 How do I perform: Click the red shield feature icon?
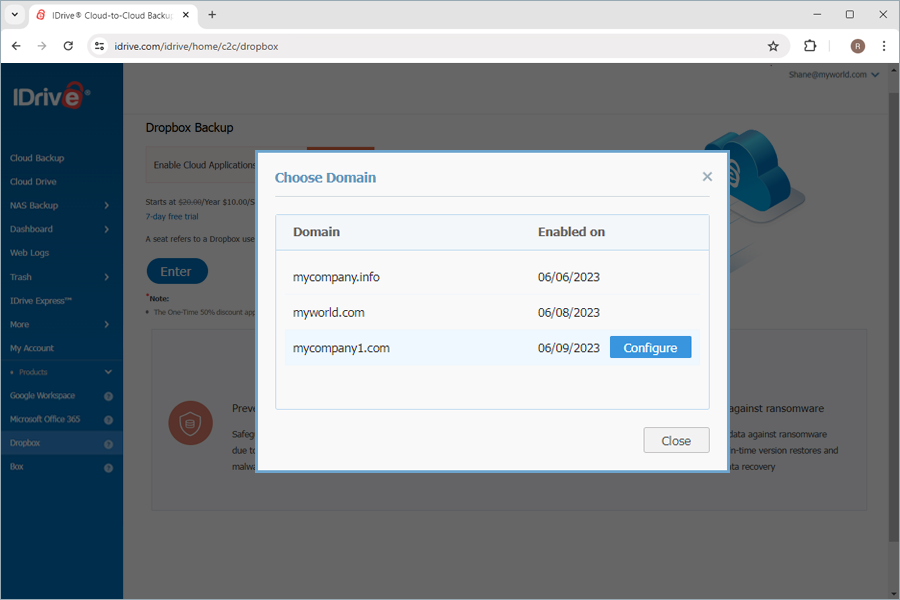pyautogui.click(x=191, y=423)
